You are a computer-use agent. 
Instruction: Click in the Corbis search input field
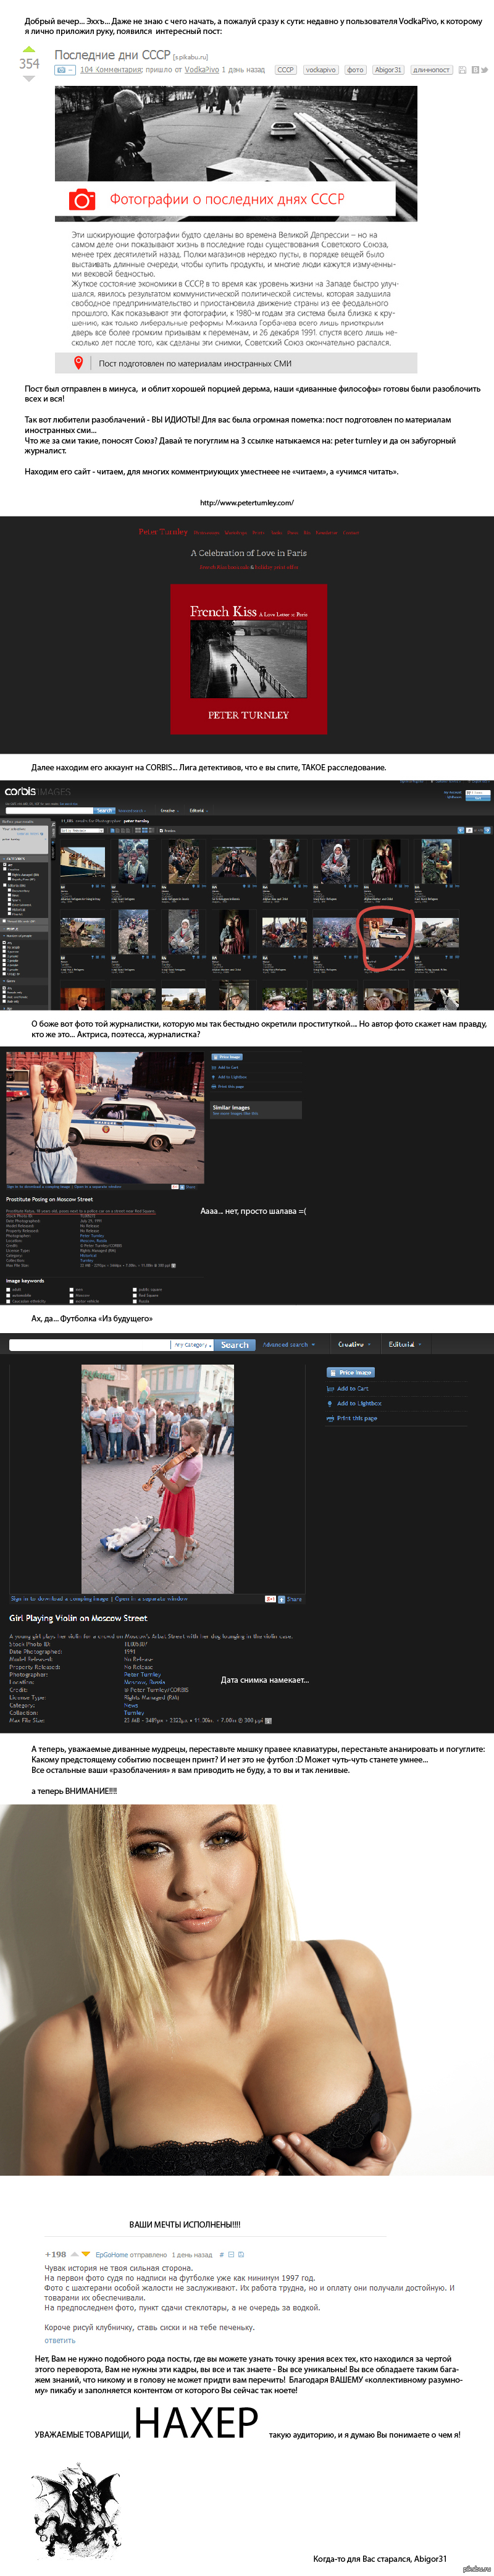tap(90, 1345)
